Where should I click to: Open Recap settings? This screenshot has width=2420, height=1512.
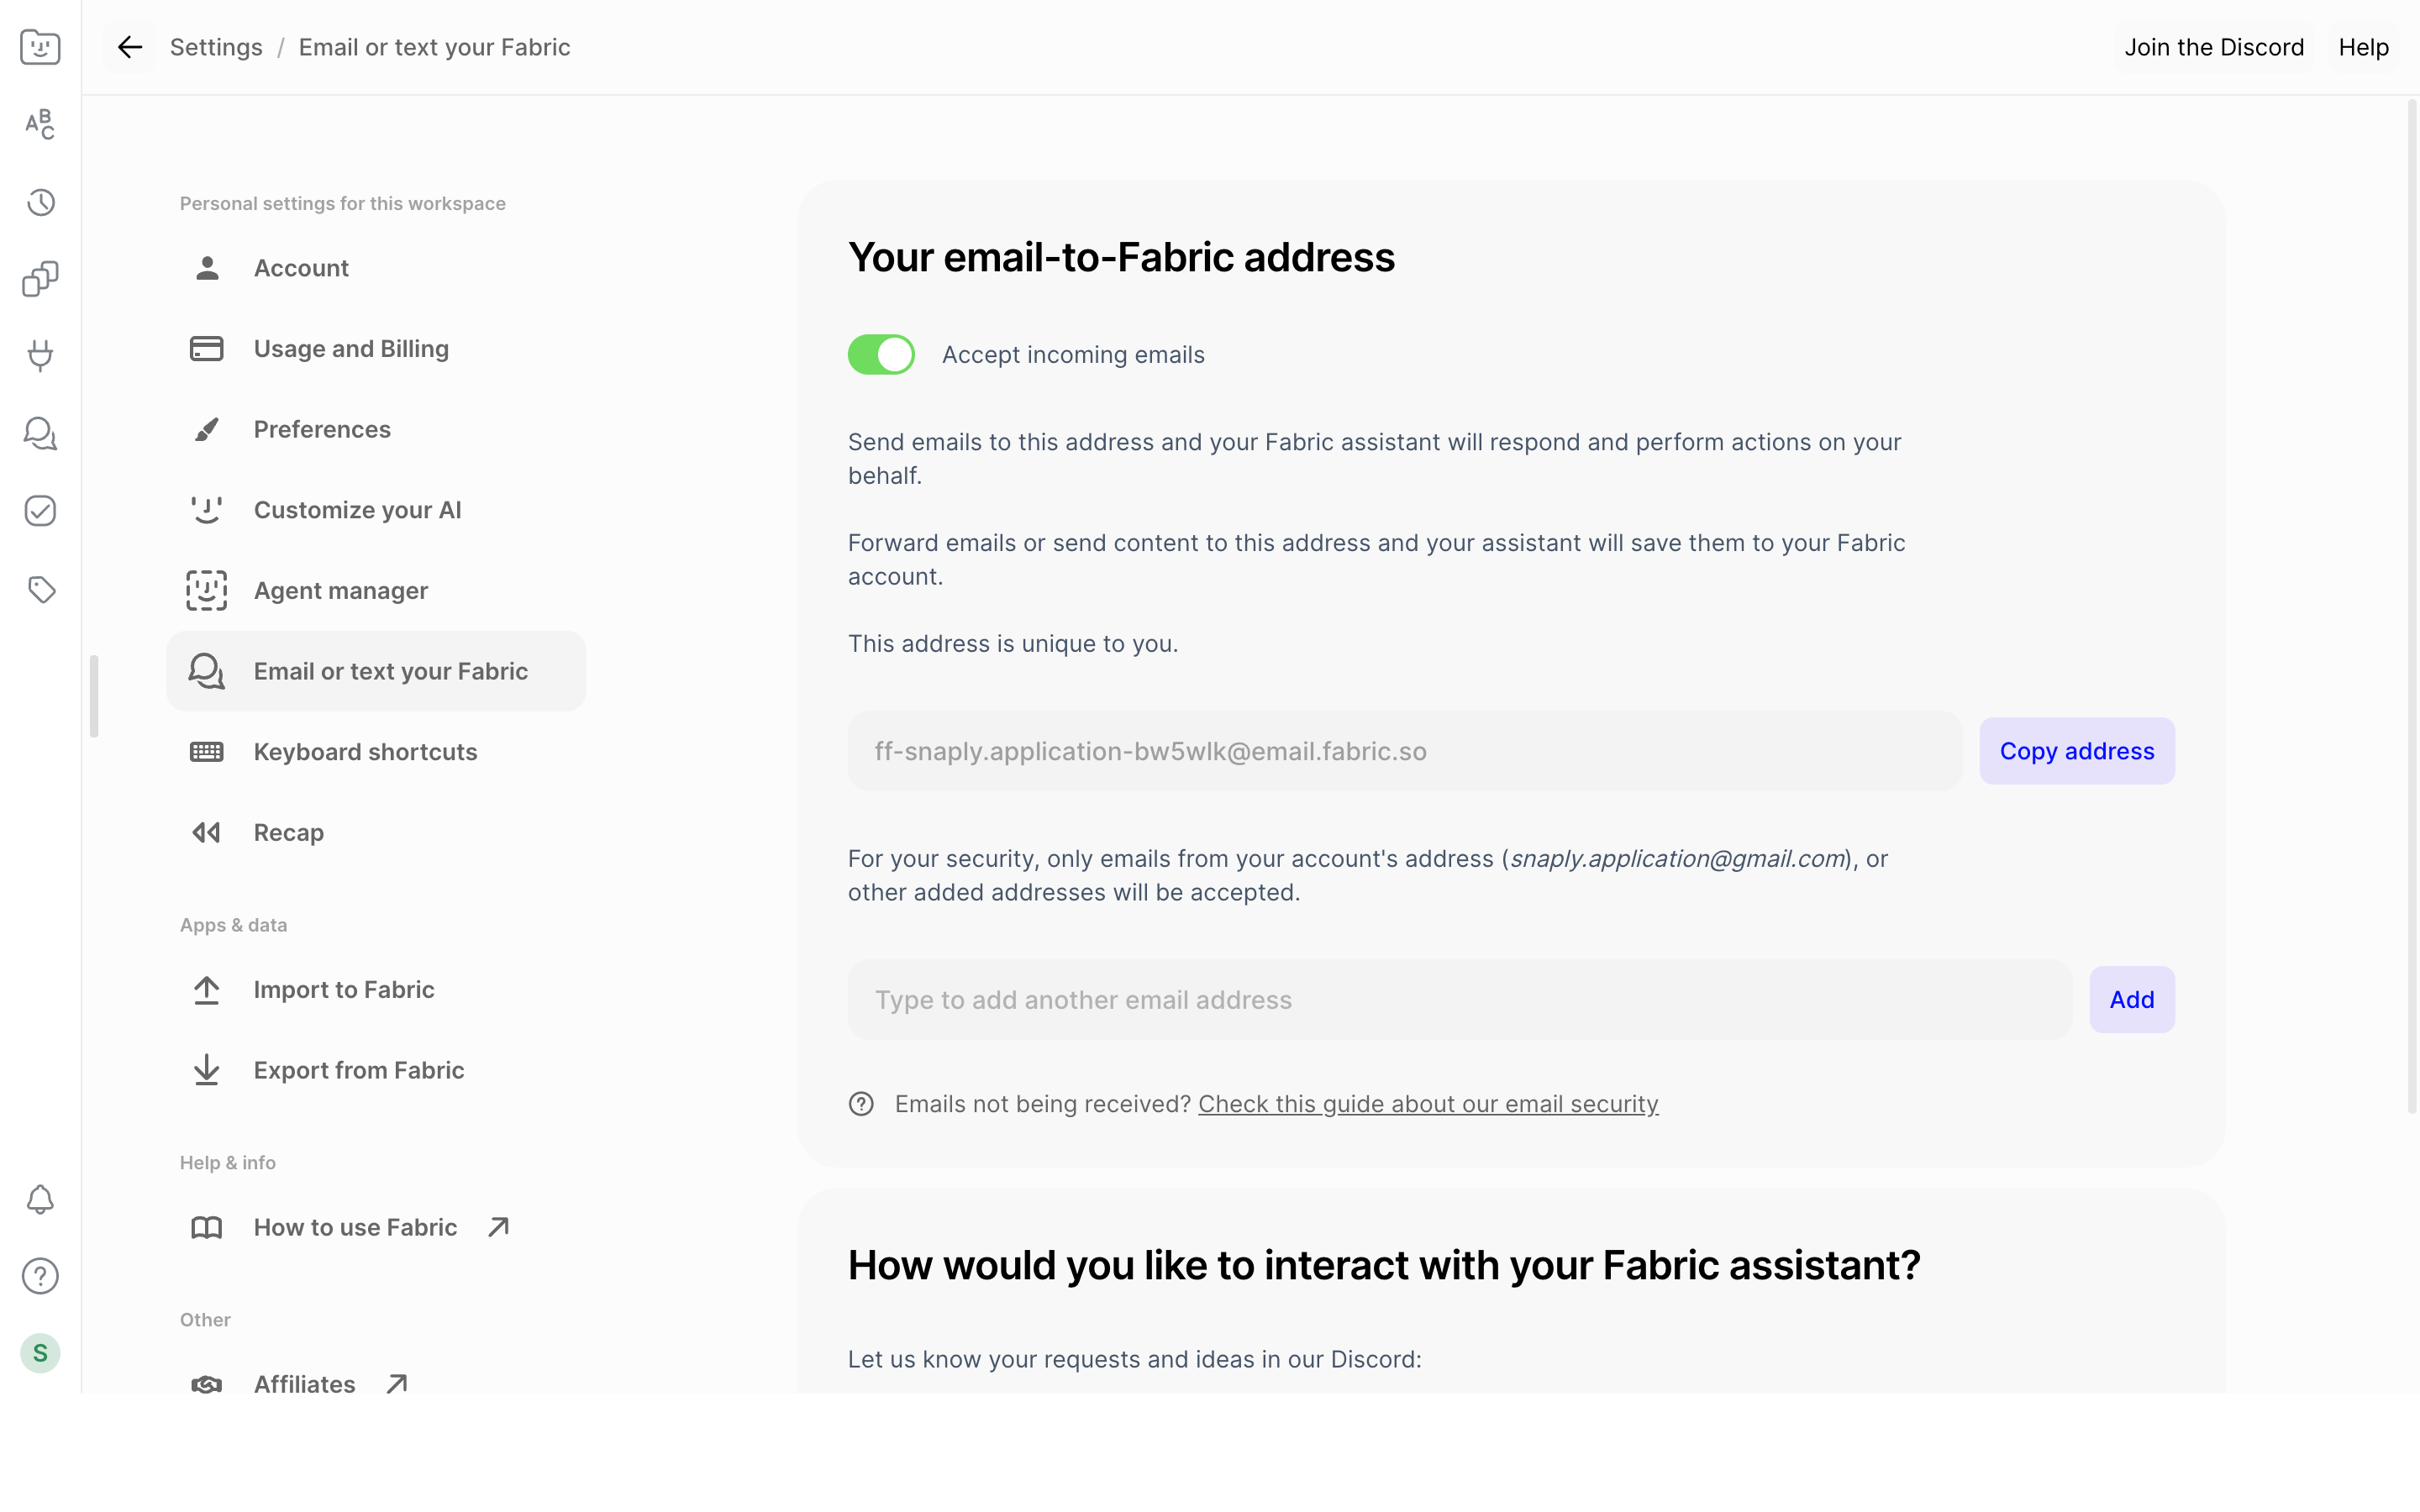(x=376, y=832)
